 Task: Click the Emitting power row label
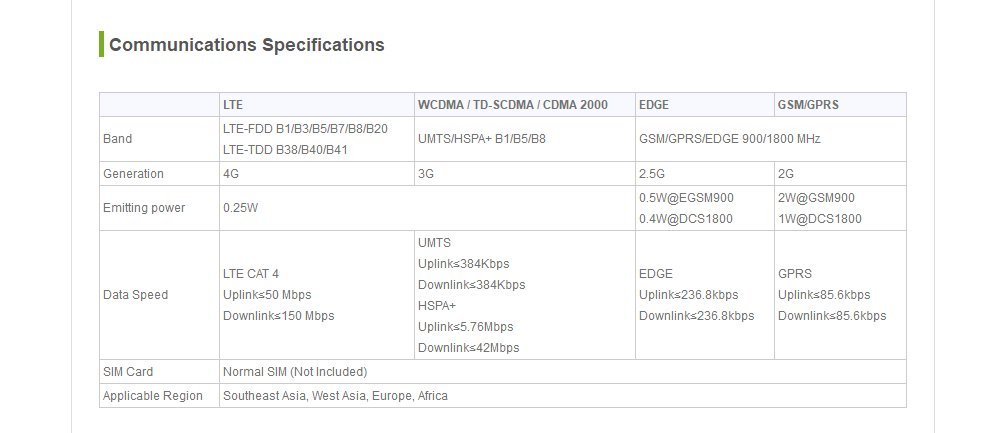(144, 208)
